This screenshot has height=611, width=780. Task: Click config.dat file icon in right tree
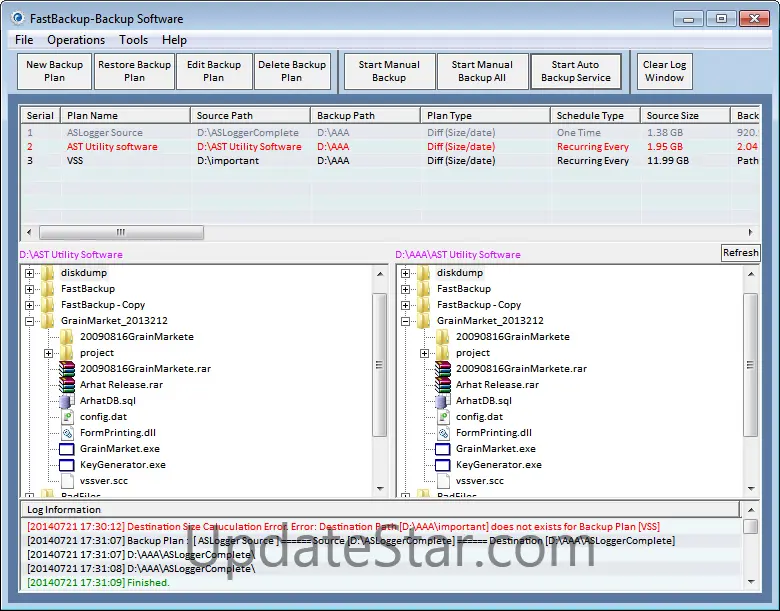[x=443, y=416]
